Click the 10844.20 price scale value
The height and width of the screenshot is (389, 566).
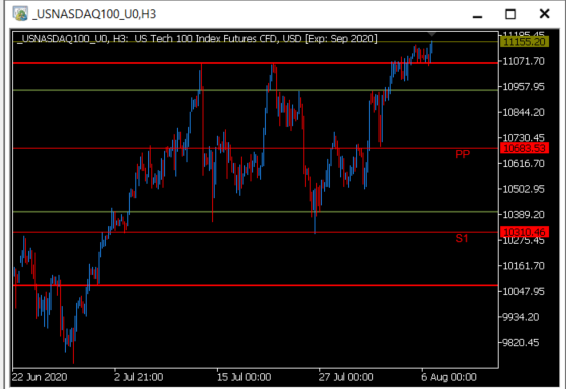point(523,113)
